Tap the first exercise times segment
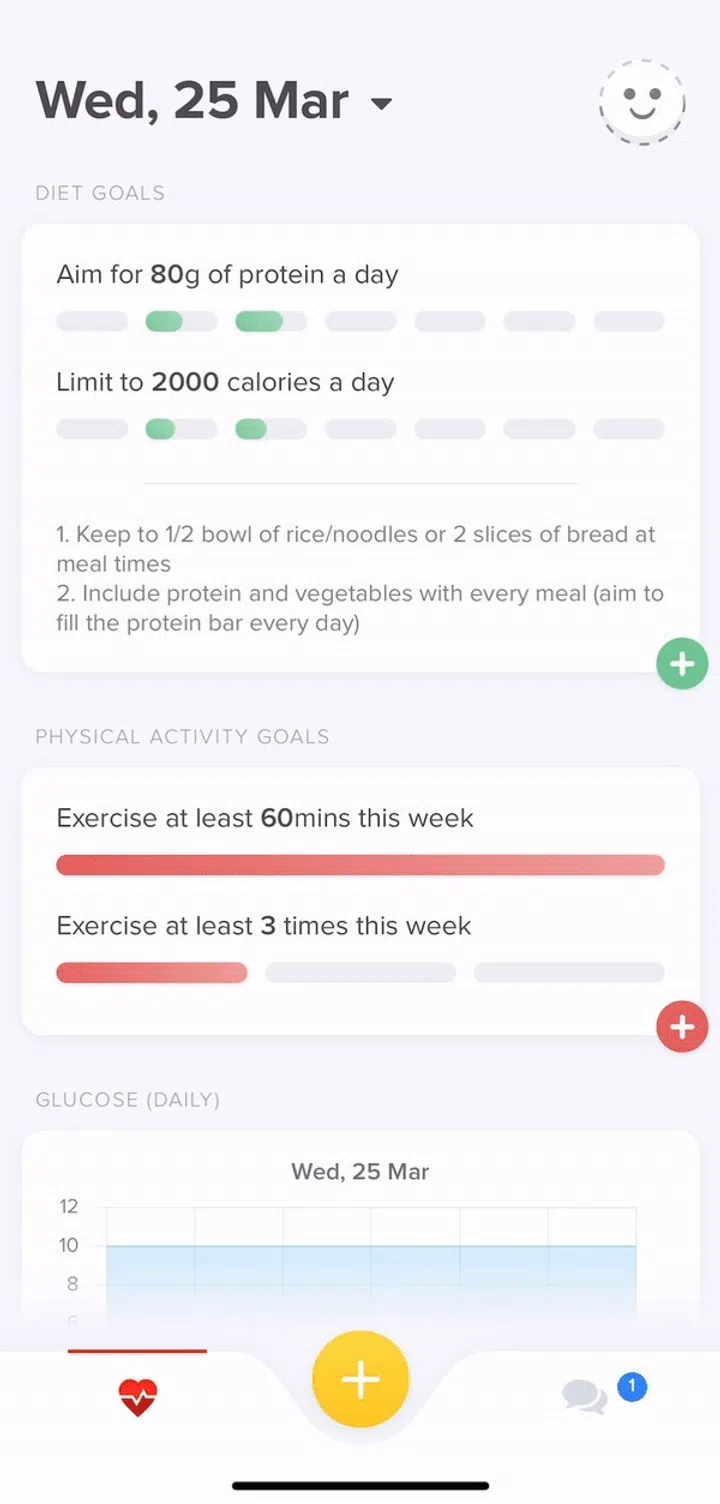Viewport: 720px width, 1504px height. tap(151, 973)
